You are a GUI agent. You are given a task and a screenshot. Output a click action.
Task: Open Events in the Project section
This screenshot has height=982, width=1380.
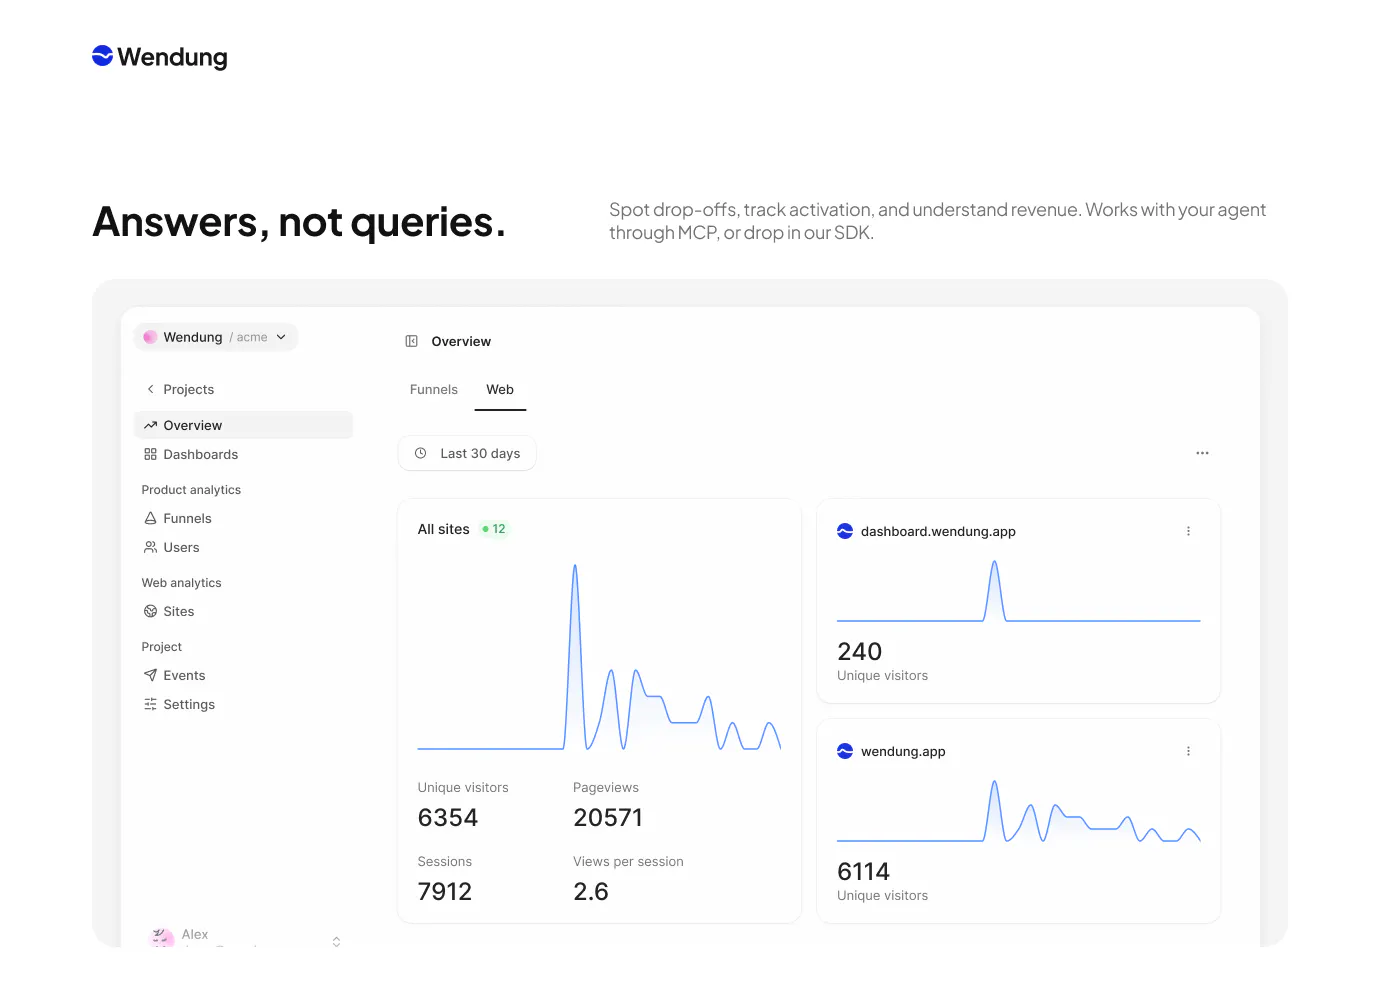[x=243, y=675]
